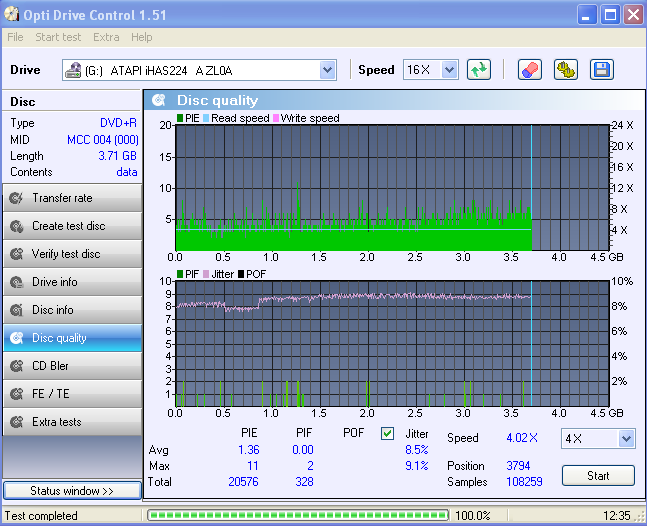Toggle the Jitter checkbox

[387, 434]
